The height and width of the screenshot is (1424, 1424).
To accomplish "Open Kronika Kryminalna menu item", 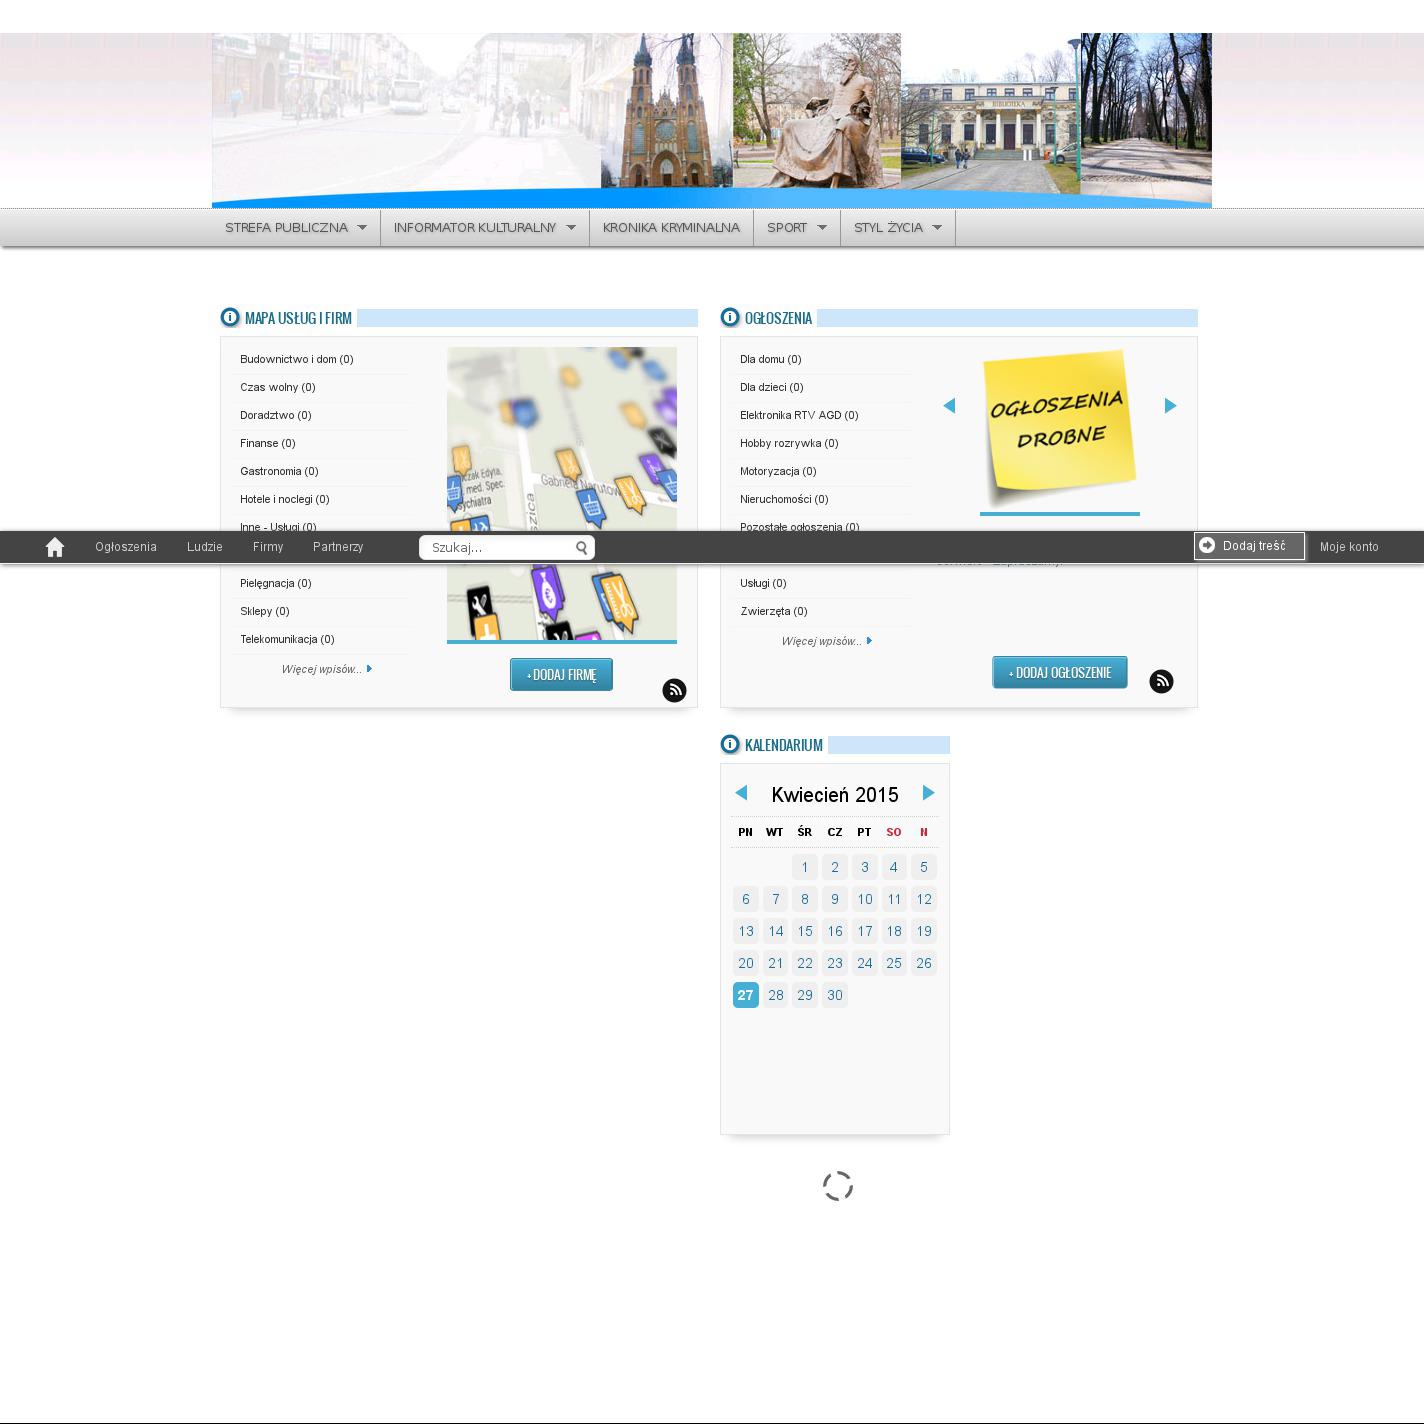I will (x=671, y=228).
